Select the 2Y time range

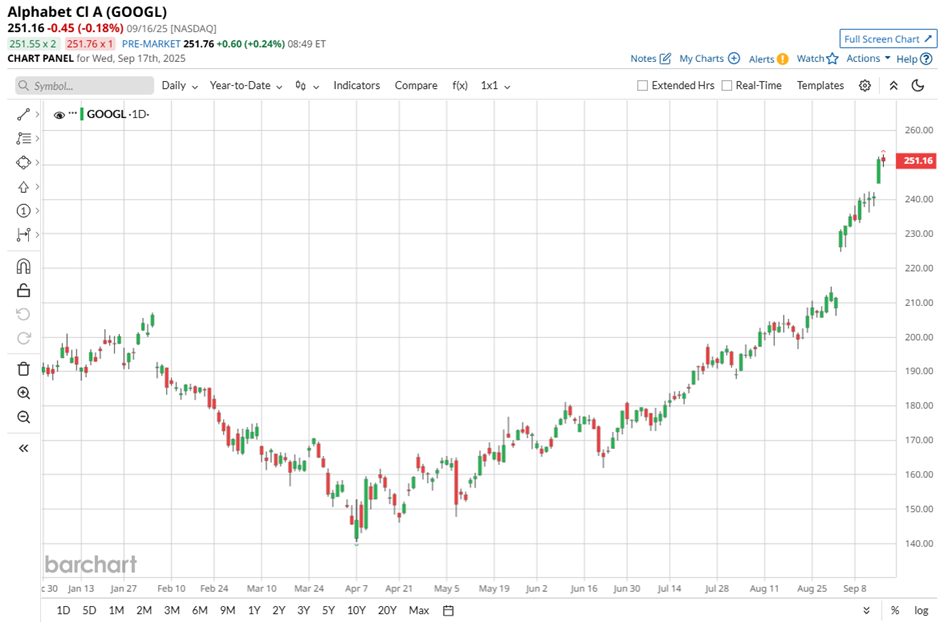[x=279, y=610]
